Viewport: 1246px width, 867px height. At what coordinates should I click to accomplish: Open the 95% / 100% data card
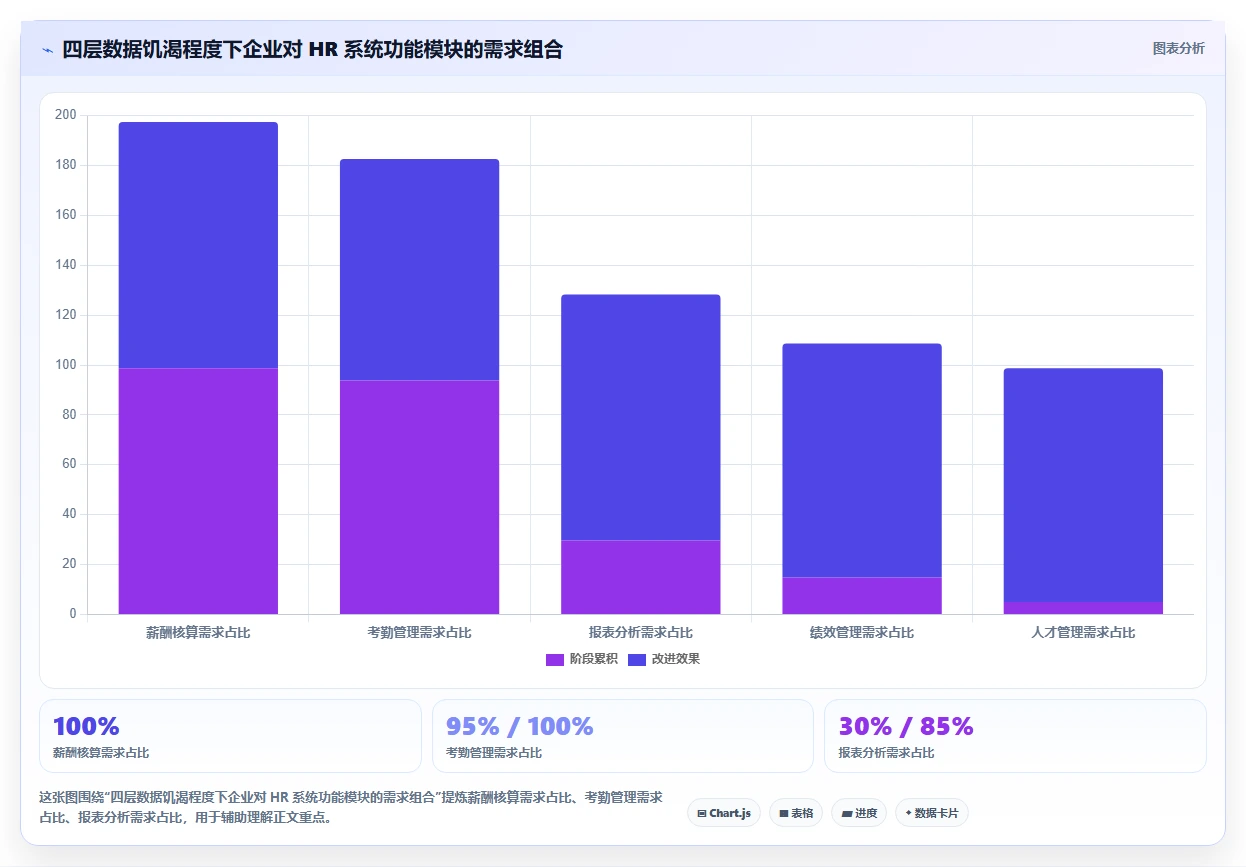623,736
